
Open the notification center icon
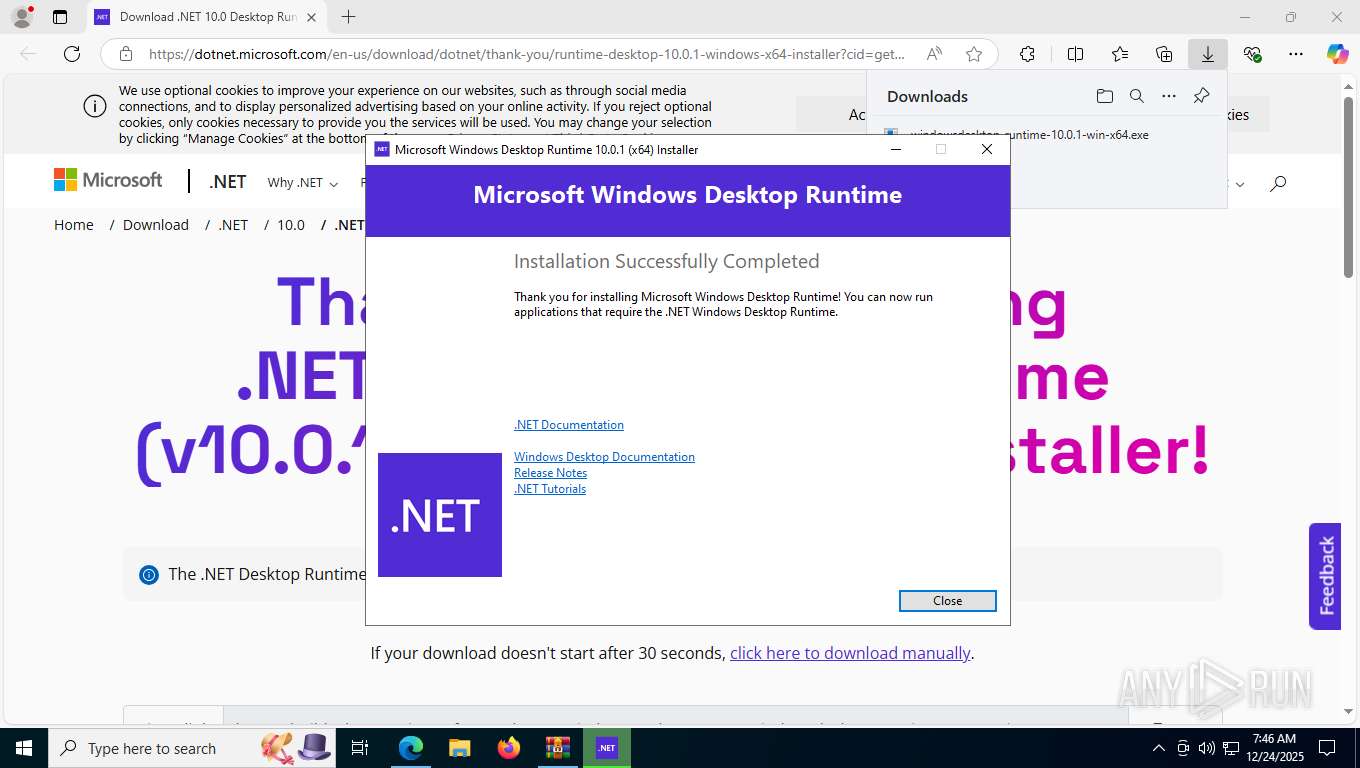(x=1326, y=748)
